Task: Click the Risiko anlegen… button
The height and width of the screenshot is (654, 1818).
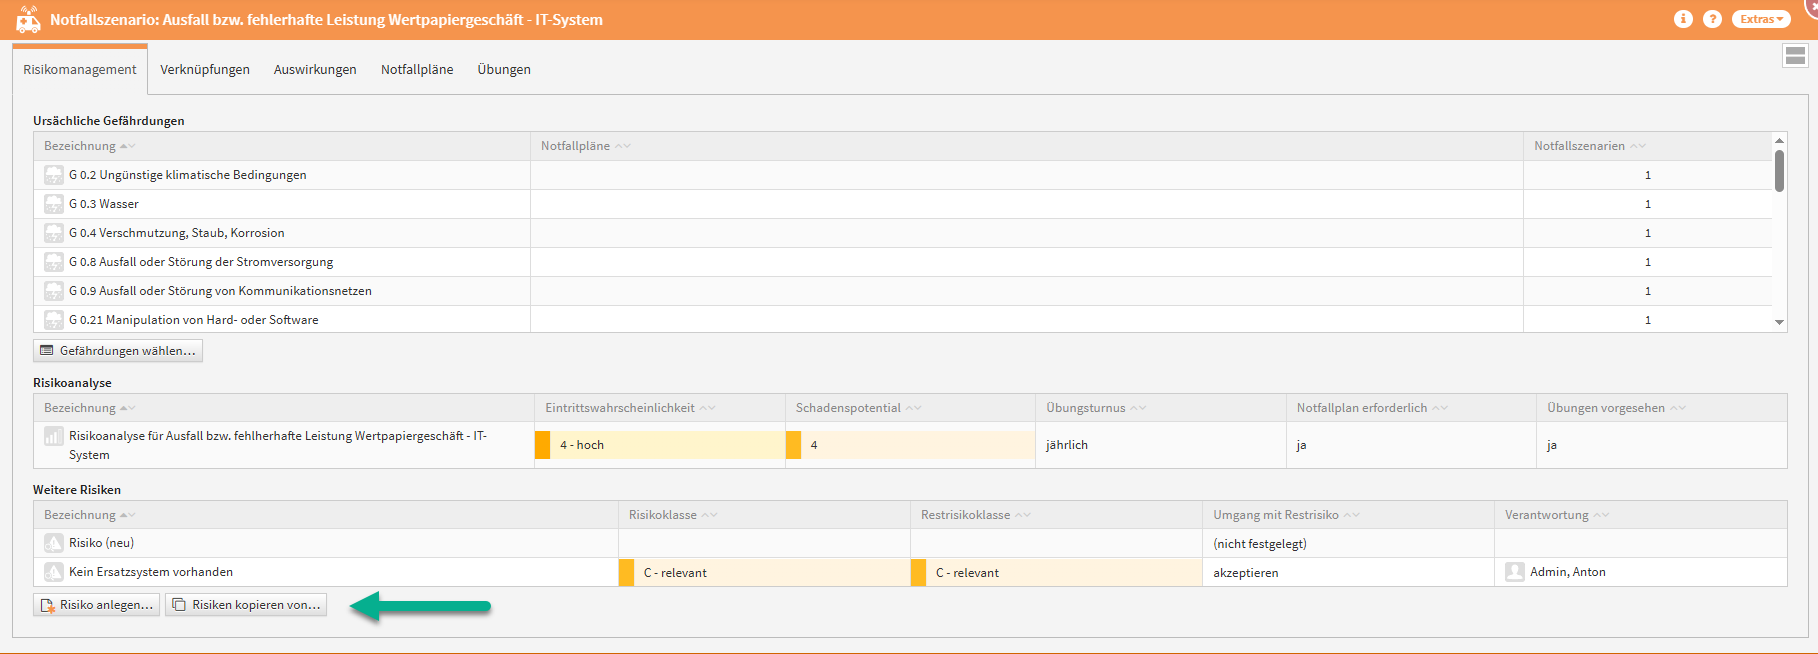Action: pyautogui.click(x=97, y=605)
